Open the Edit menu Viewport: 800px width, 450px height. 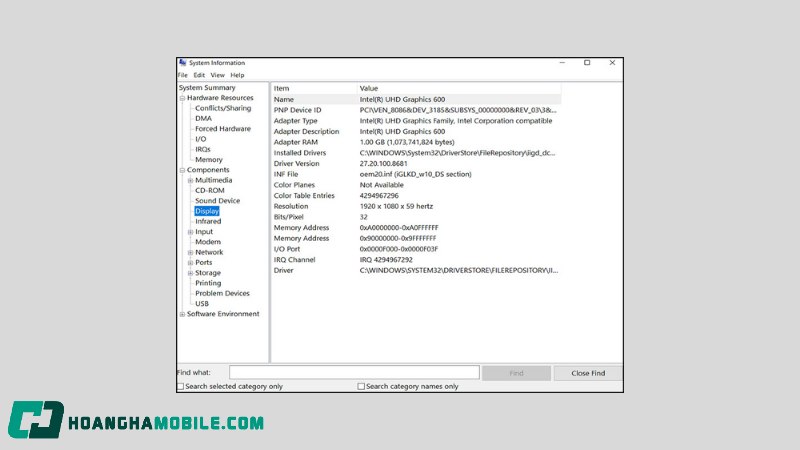199,75
